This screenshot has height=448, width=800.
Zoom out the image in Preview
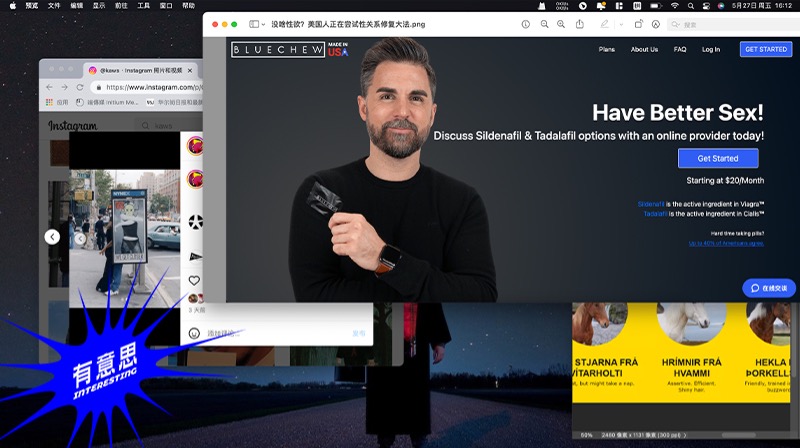(x=544, y=24)
